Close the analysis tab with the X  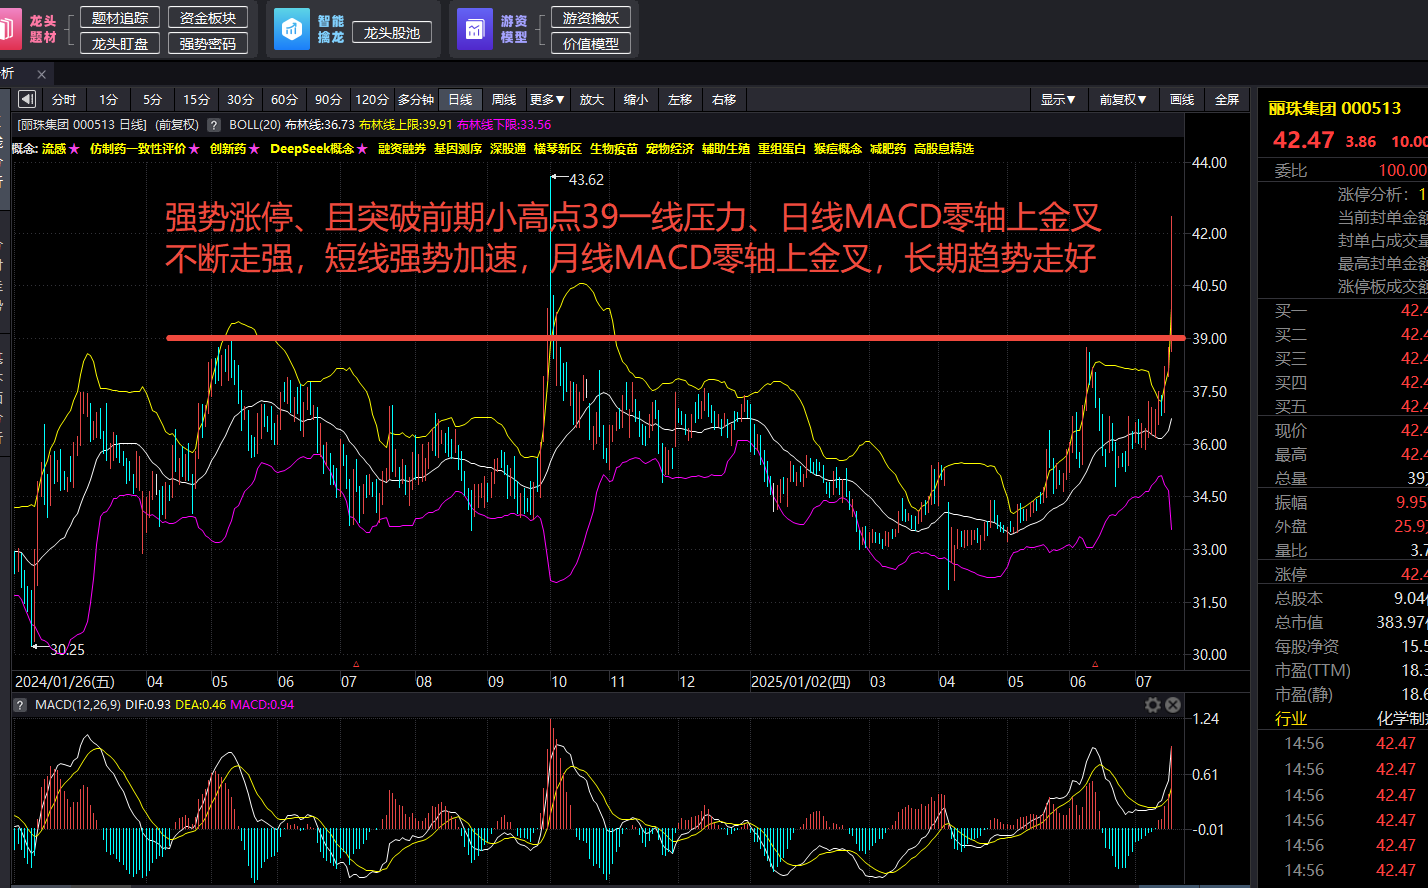(41, 74)
